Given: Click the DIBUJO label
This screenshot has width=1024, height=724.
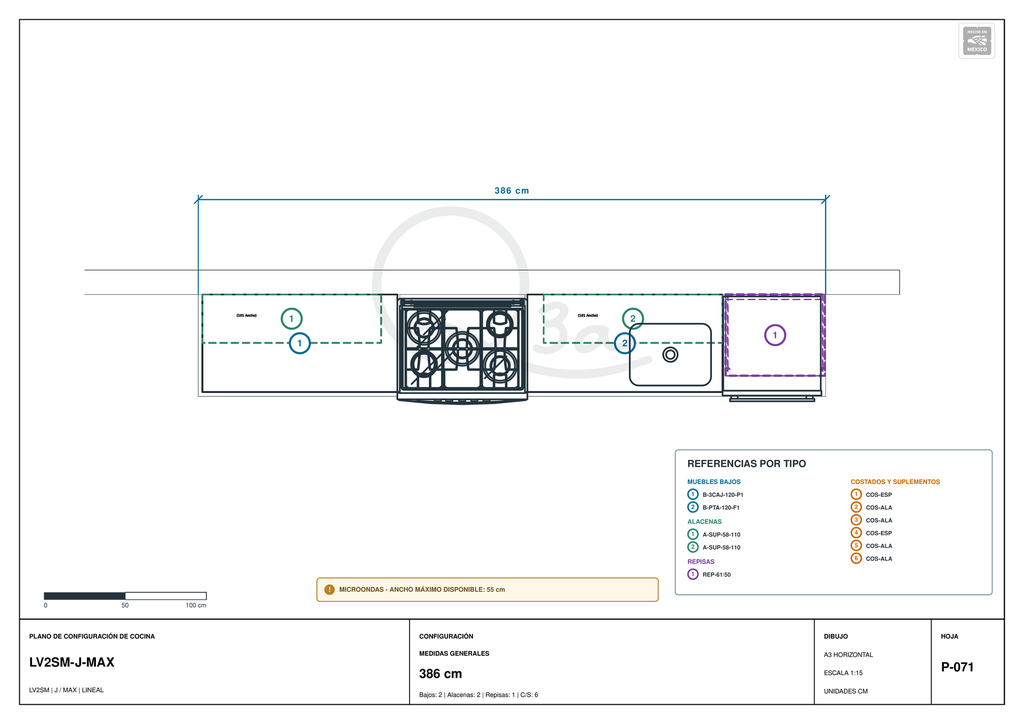Looking at the screenshot, I should pos(836,637).
